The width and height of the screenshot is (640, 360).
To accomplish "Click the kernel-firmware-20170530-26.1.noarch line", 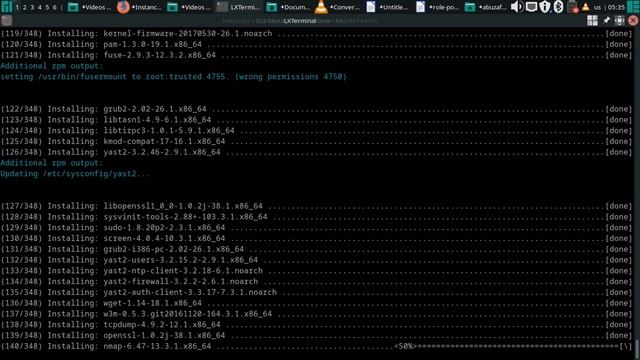I will [x=316, y=33].
